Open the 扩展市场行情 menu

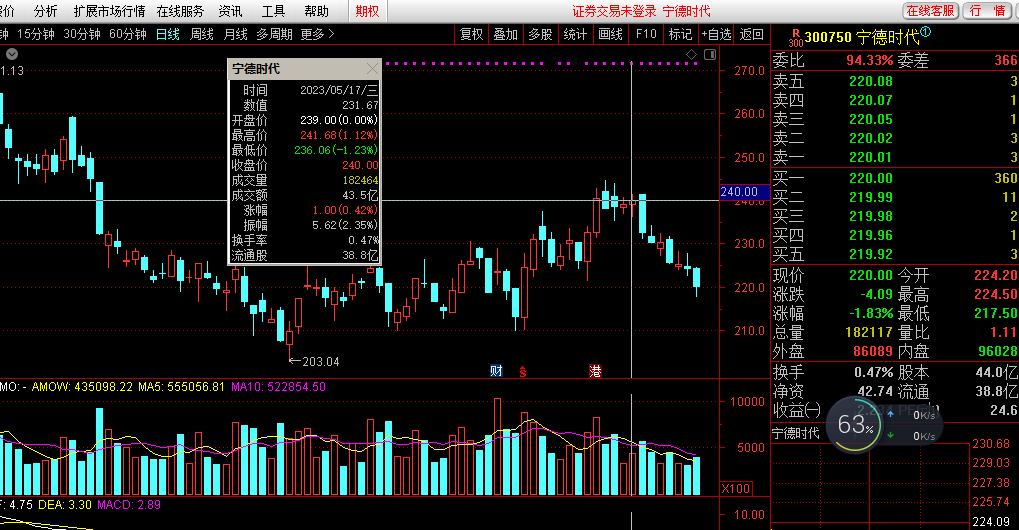tap(109, 11)
